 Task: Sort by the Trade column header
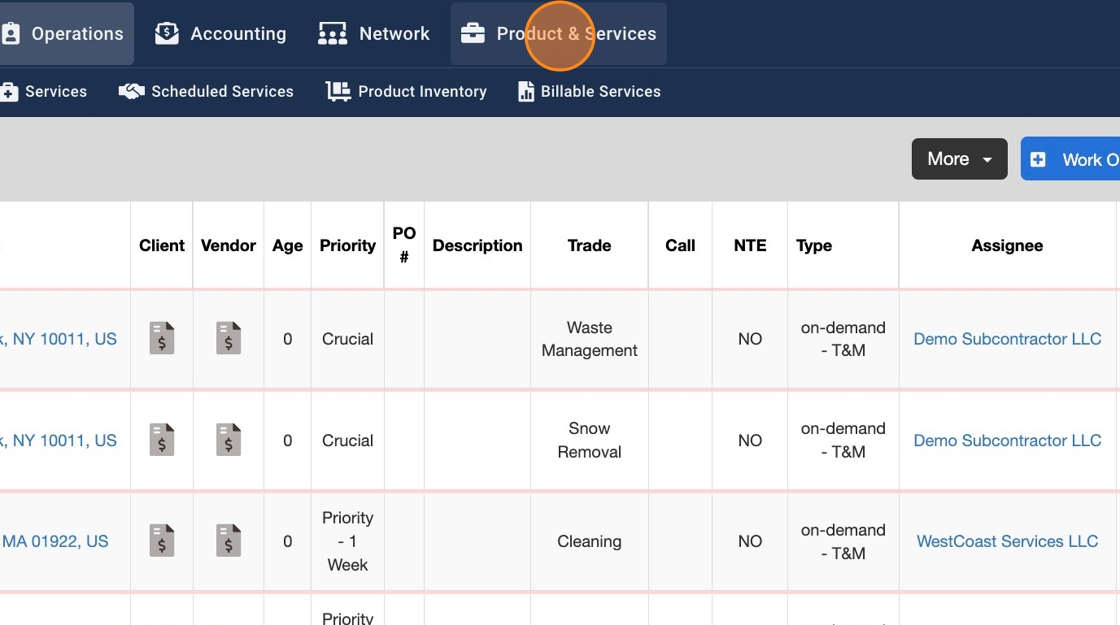pos(589,245)
